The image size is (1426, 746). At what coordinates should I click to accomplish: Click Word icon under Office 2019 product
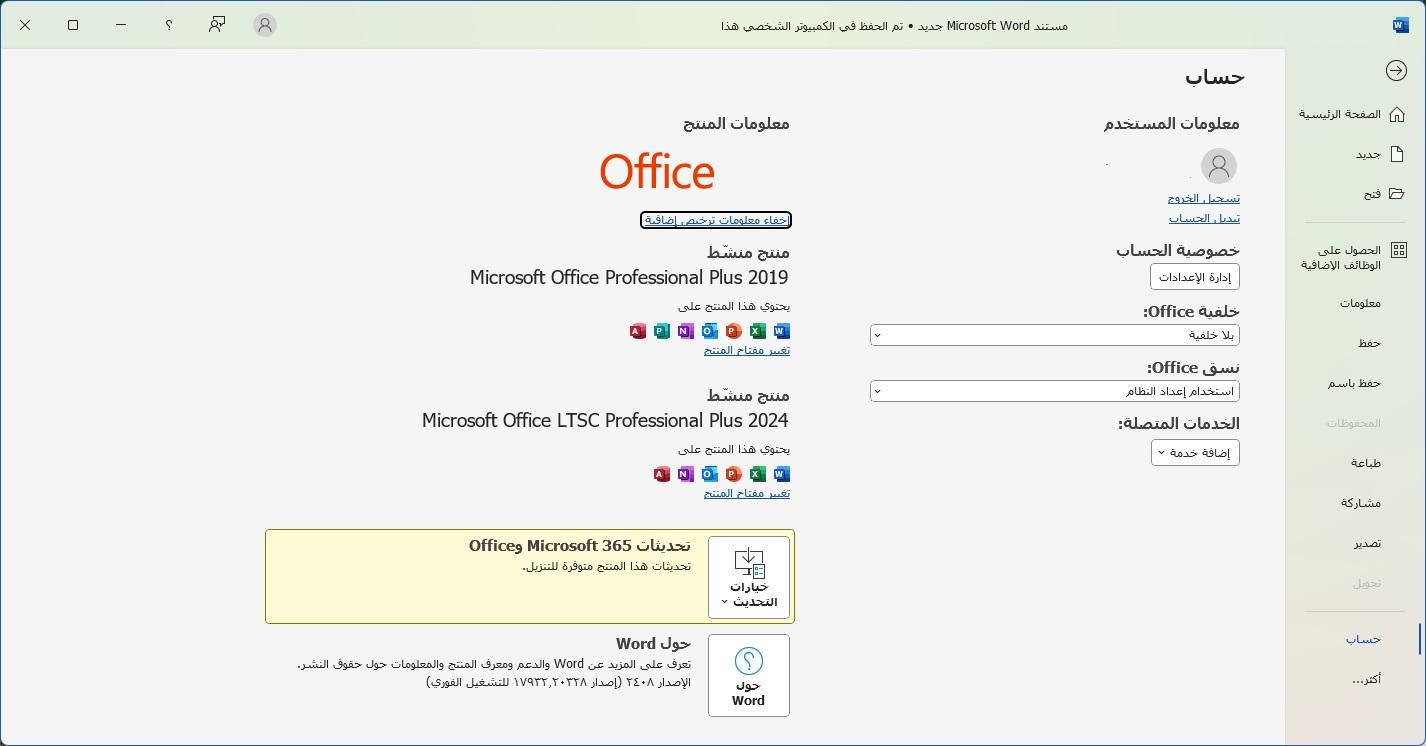[x=781, y=331]
